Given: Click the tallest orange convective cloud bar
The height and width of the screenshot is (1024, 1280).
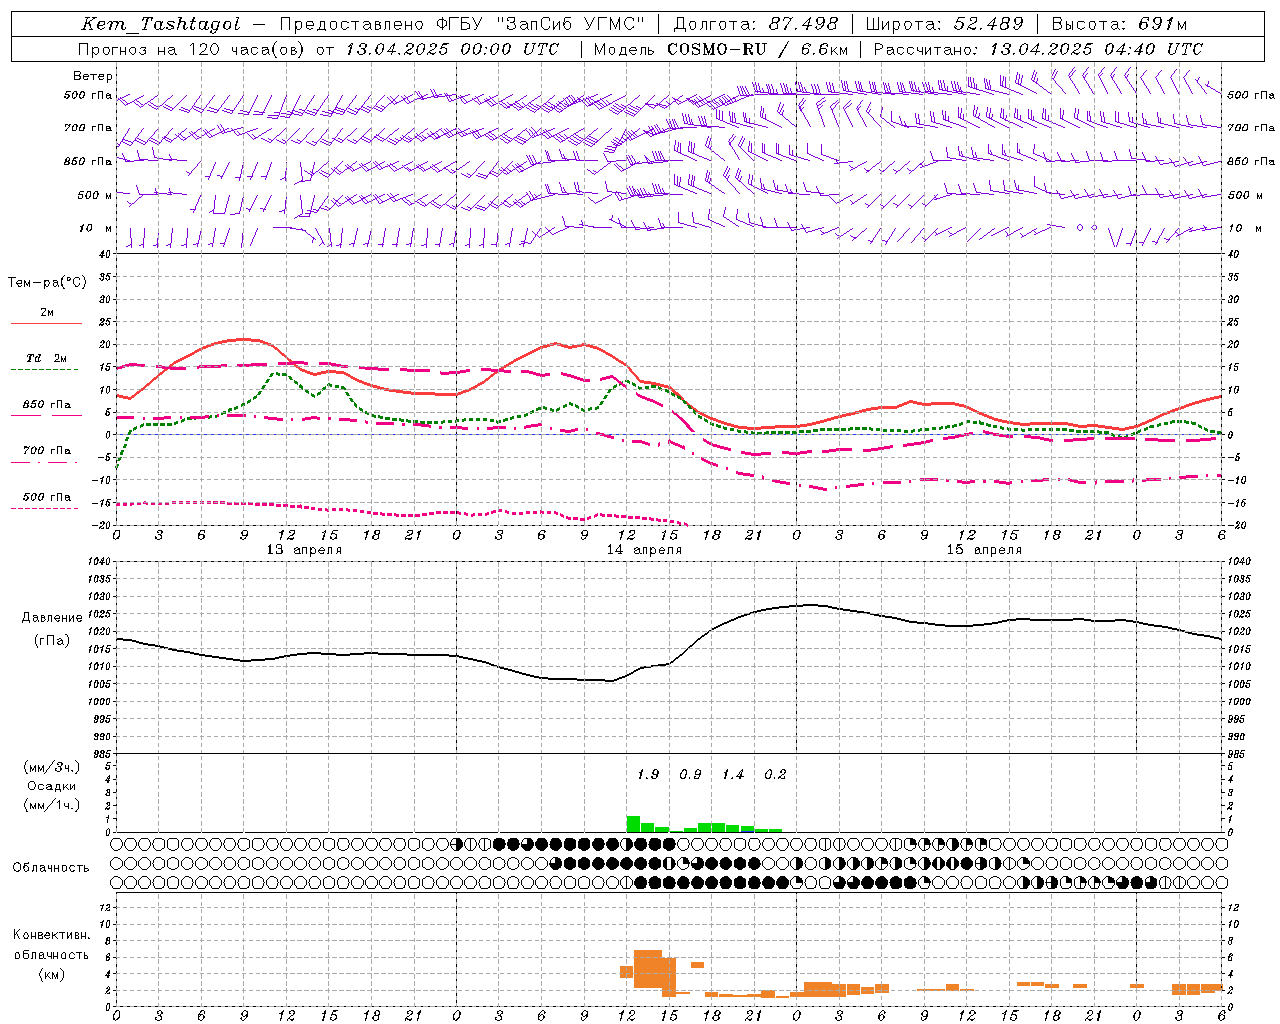Looking at the screenshot, I should 648,968.
